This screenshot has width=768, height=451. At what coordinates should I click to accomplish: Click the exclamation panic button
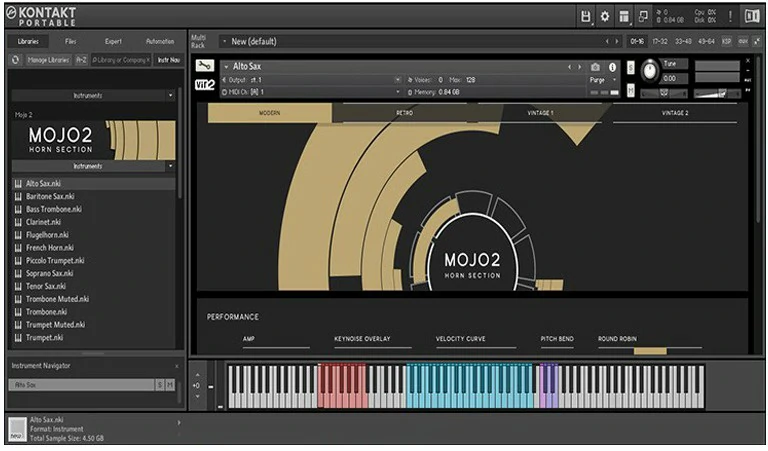coord(730,16)
